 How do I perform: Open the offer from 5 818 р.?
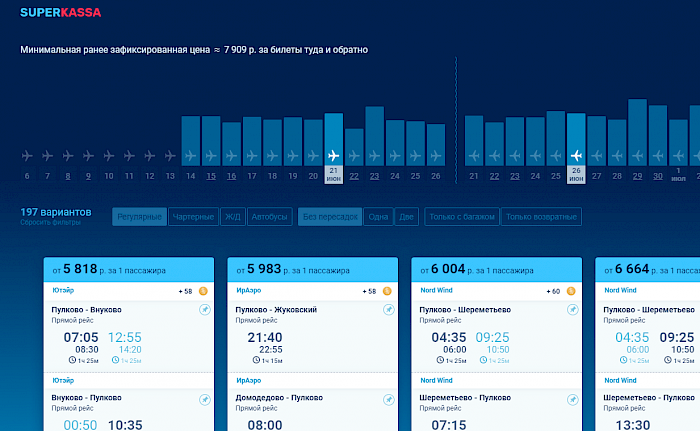129,269
